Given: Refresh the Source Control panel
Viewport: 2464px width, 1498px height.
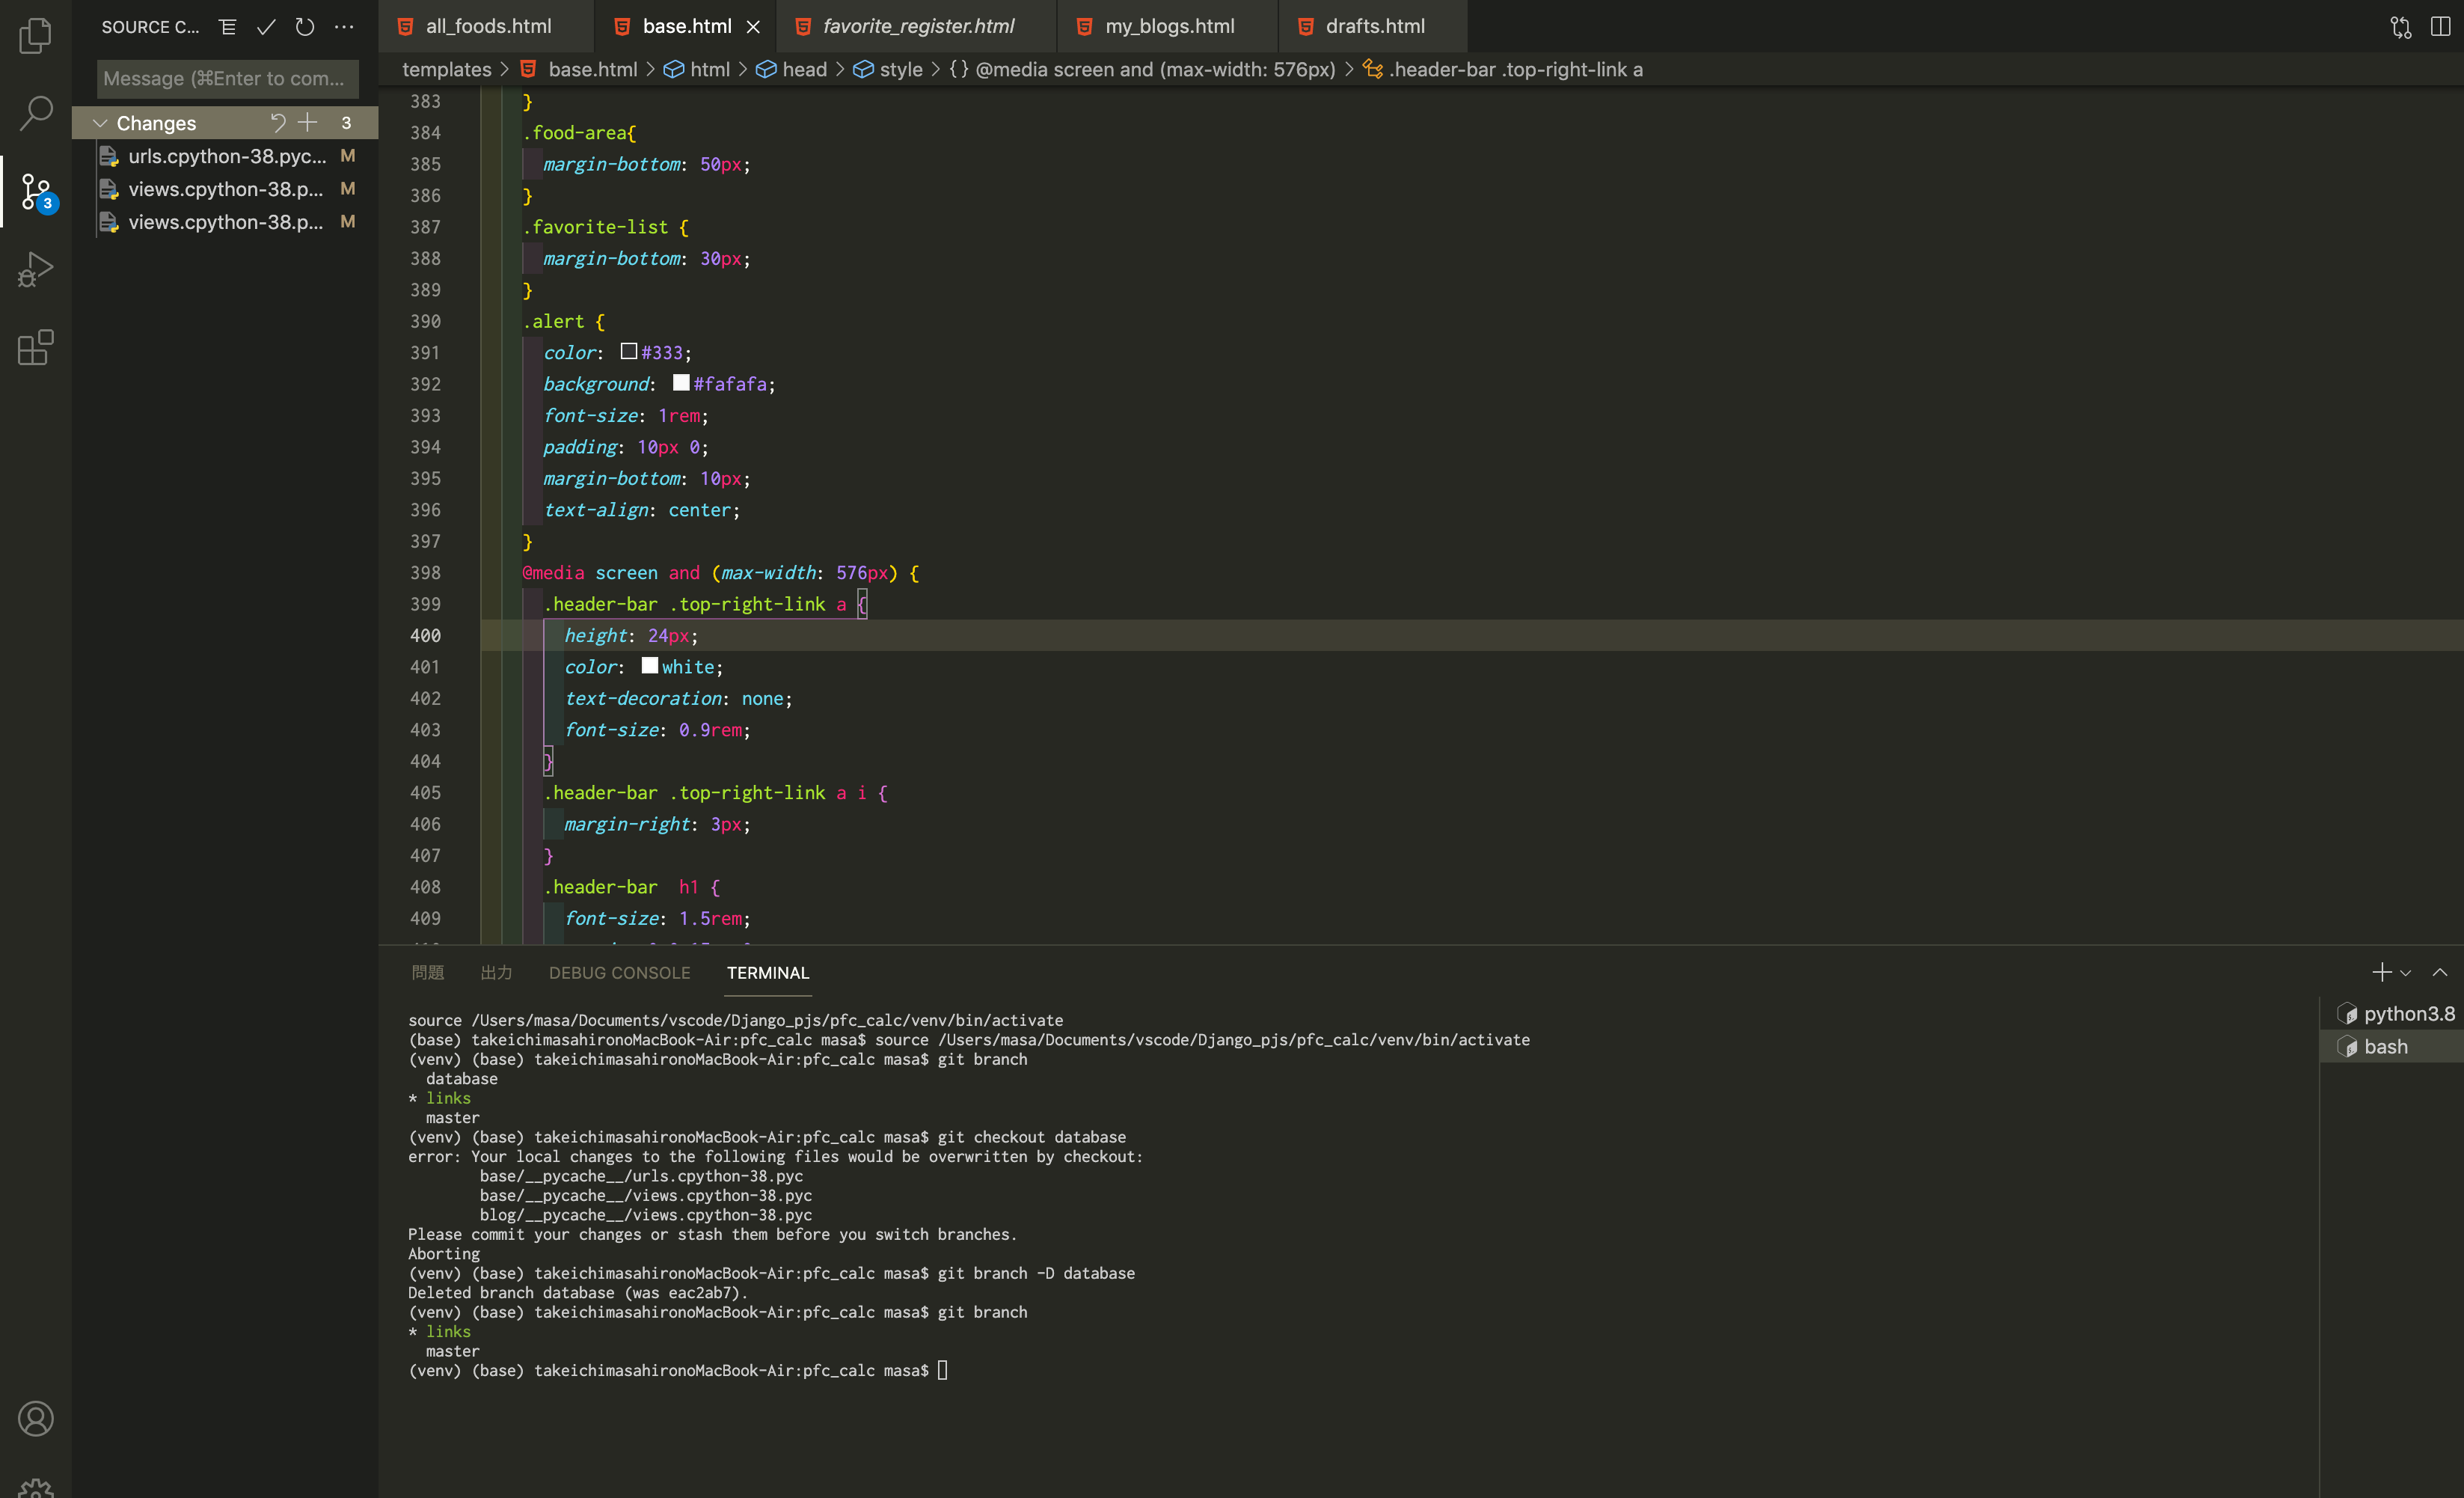Looking at the screenshot, I should click(305, 27).
